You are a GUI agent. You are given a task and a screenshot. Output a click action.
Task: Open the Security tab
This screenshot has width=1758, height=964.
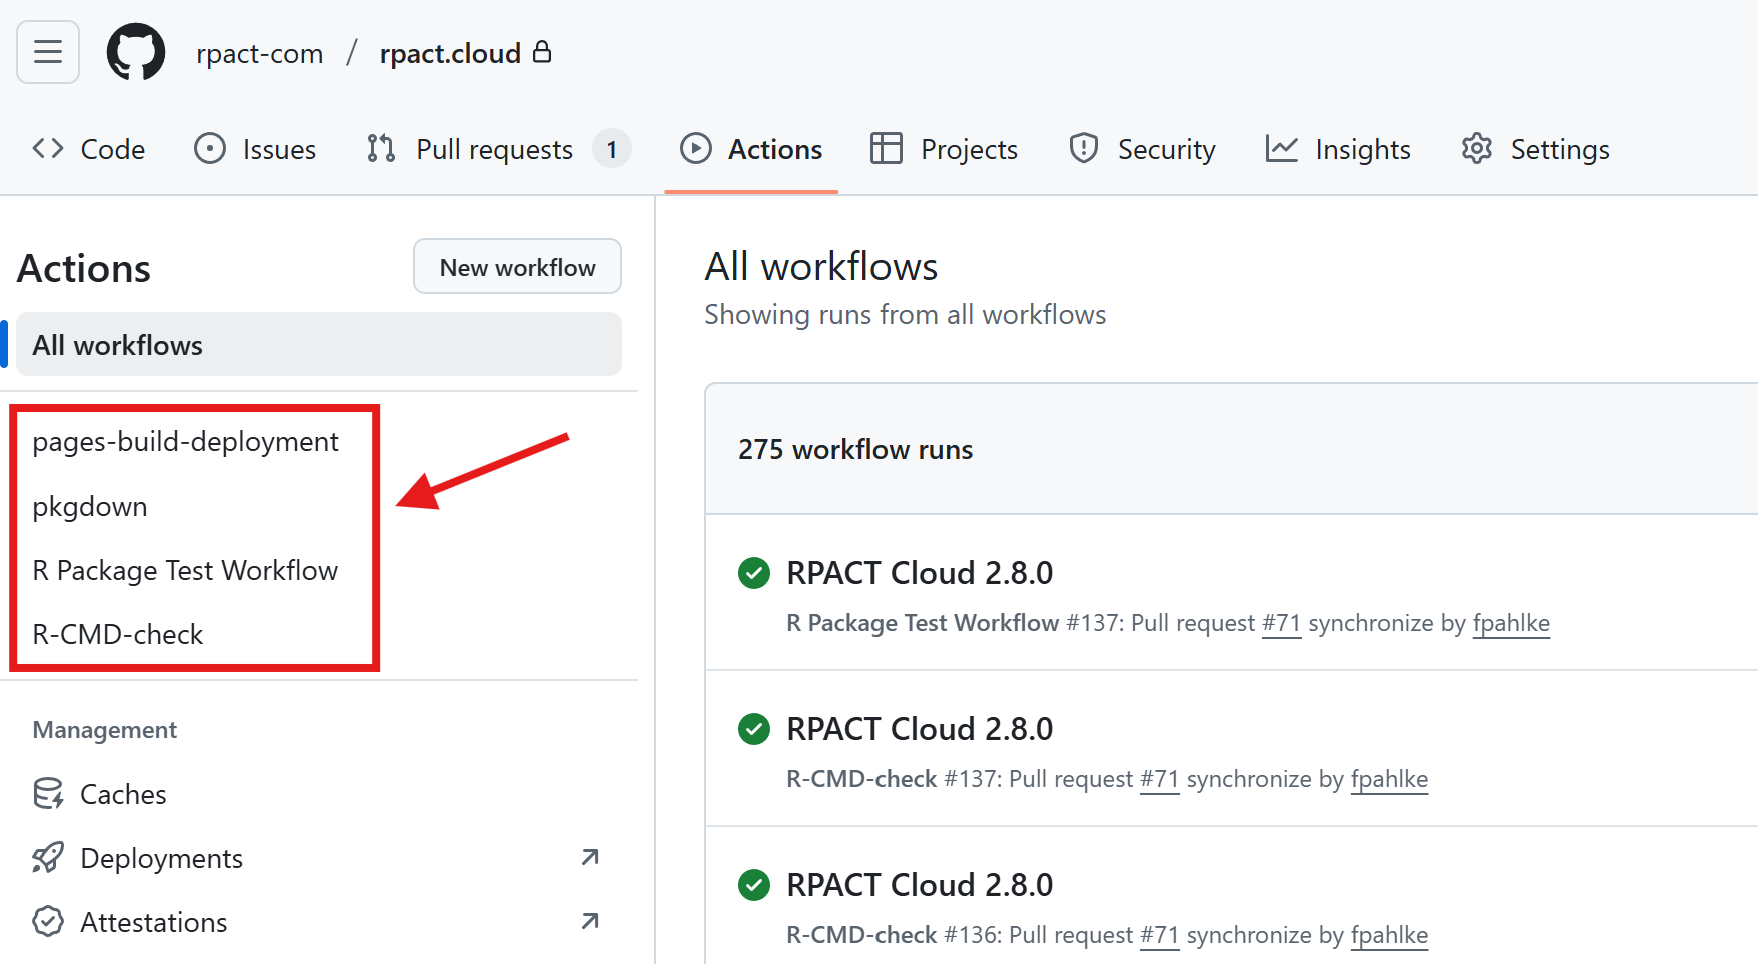(1142, 149)
